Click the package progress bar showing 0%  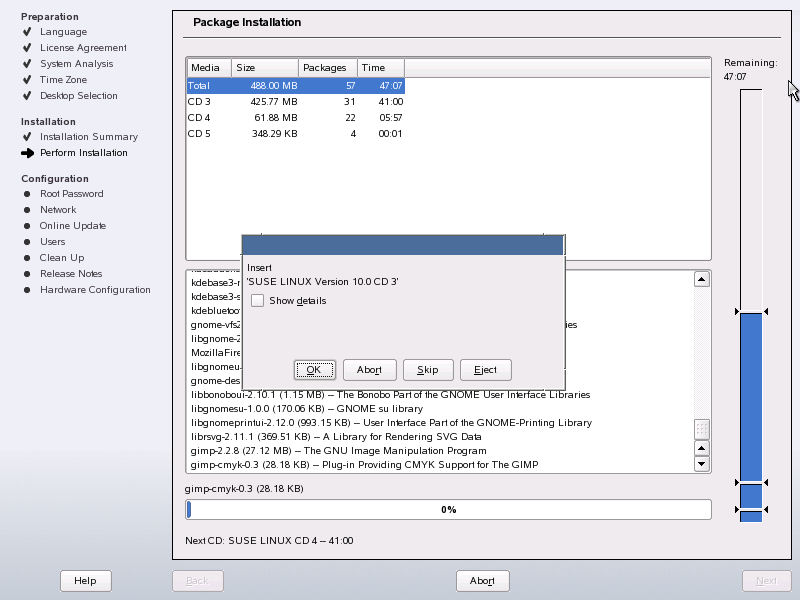(x=448, y=510)
